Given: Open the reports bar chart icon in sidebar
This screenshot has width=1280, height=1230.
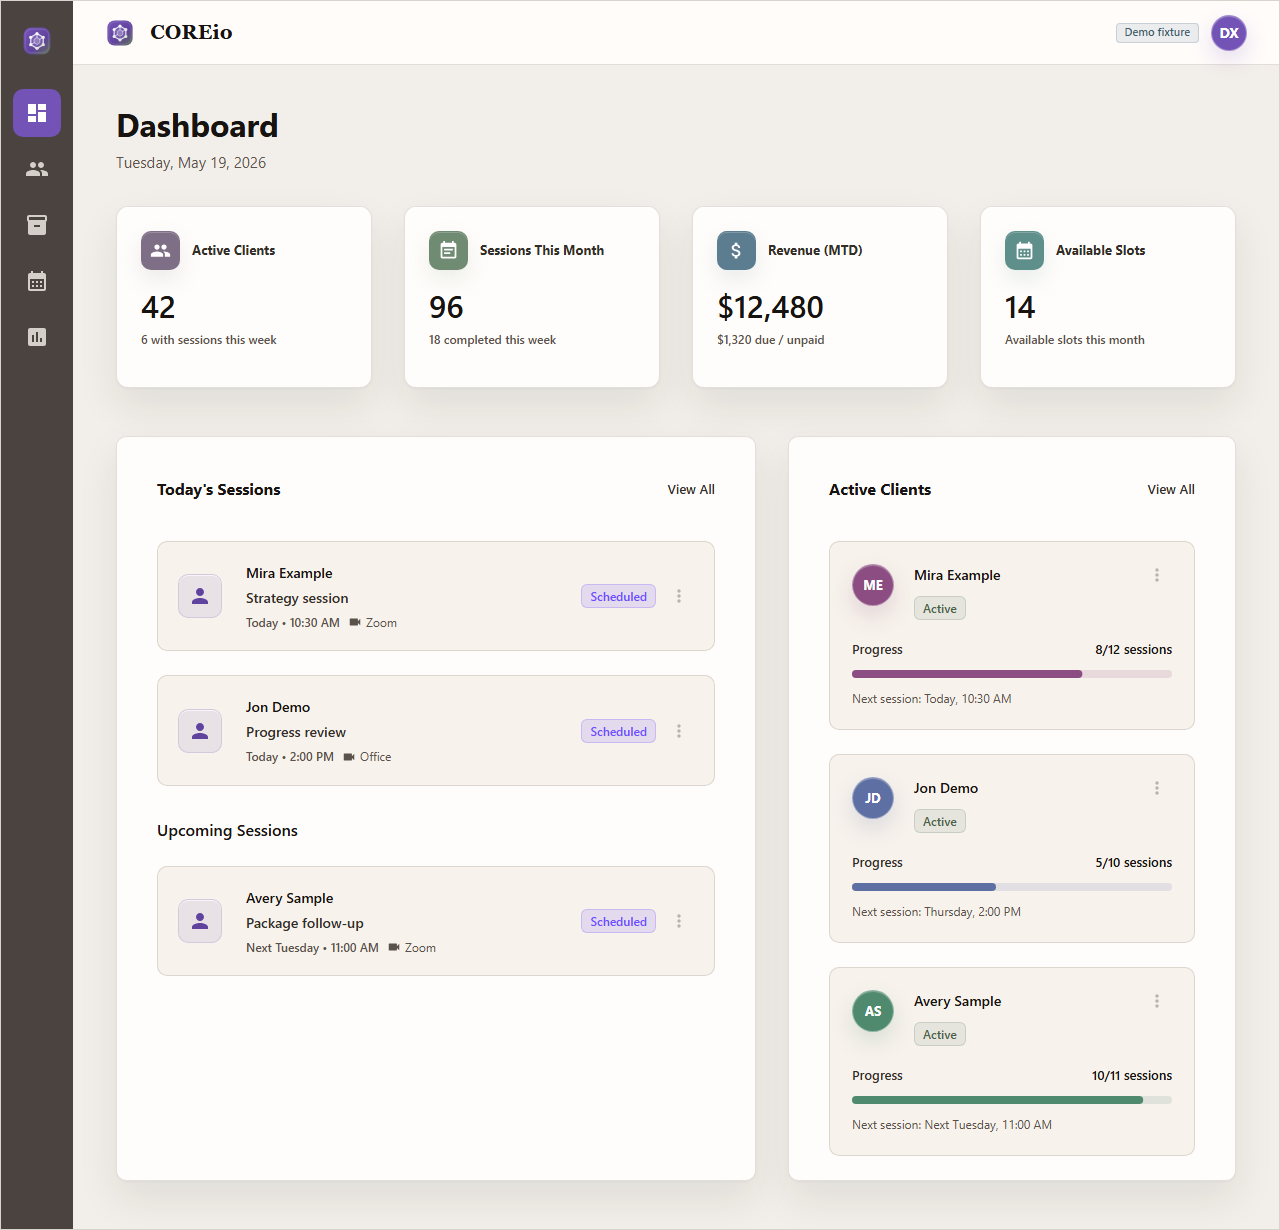Looking at the screenshot, I should pyautogui.click(x=37, y=337).
